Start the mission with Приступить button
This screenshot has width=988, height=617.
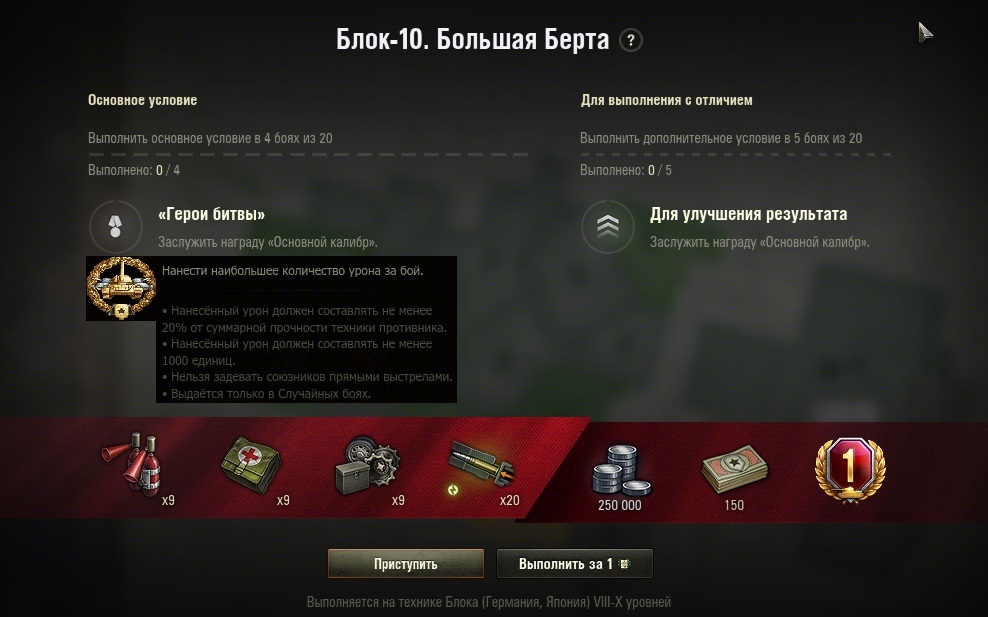pyautogui.click(x=406, y=563)
